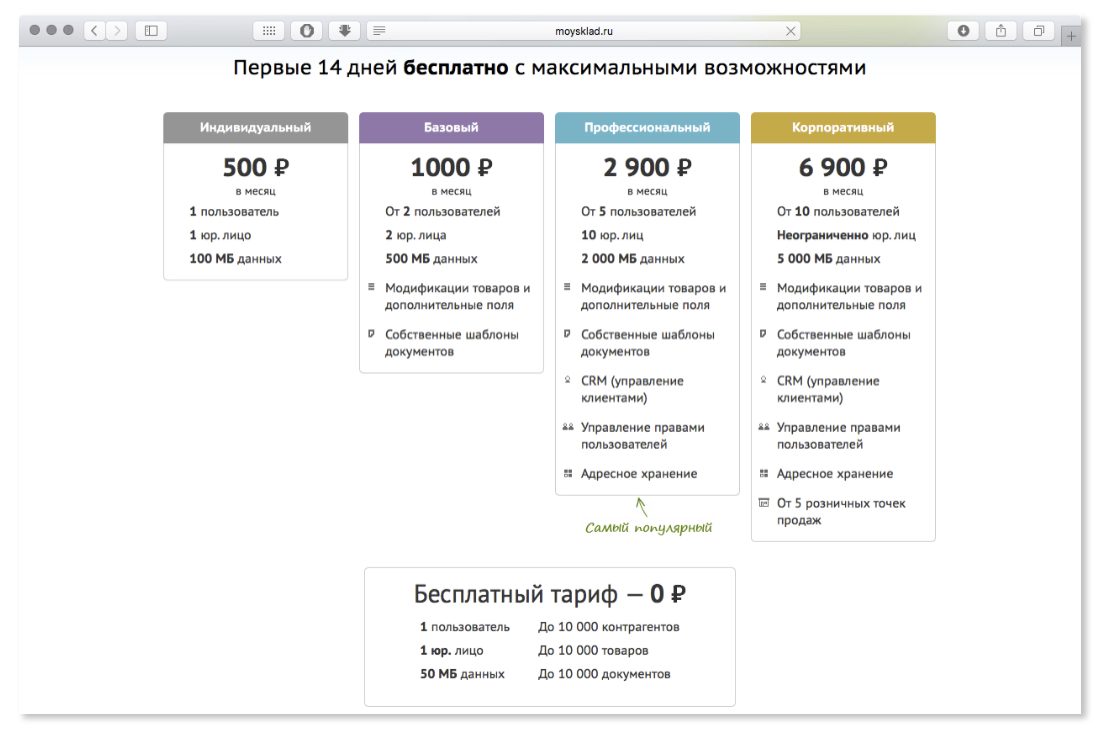Show Safari downloads
The image size is (1100, 731).
tap(963, 31)
